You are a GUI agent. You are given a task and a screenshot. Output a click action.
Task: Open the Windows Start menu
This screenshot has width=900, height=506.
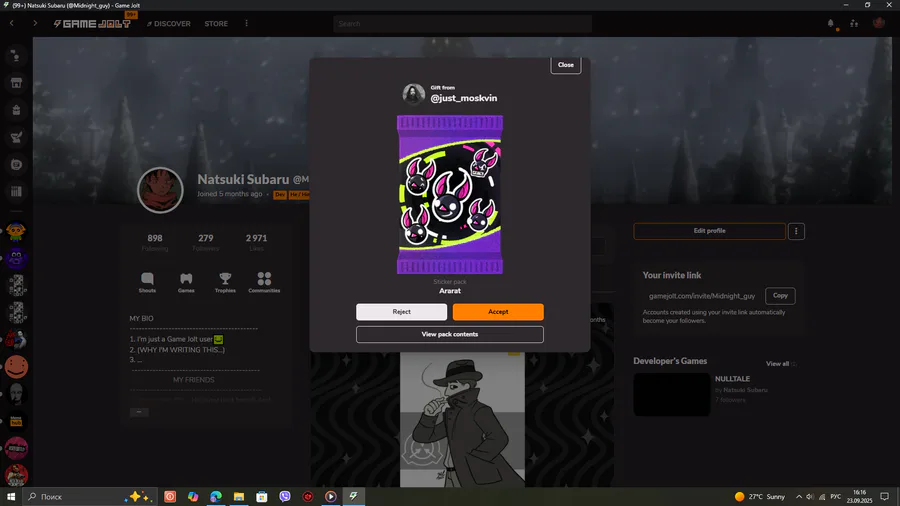(10, 496)
